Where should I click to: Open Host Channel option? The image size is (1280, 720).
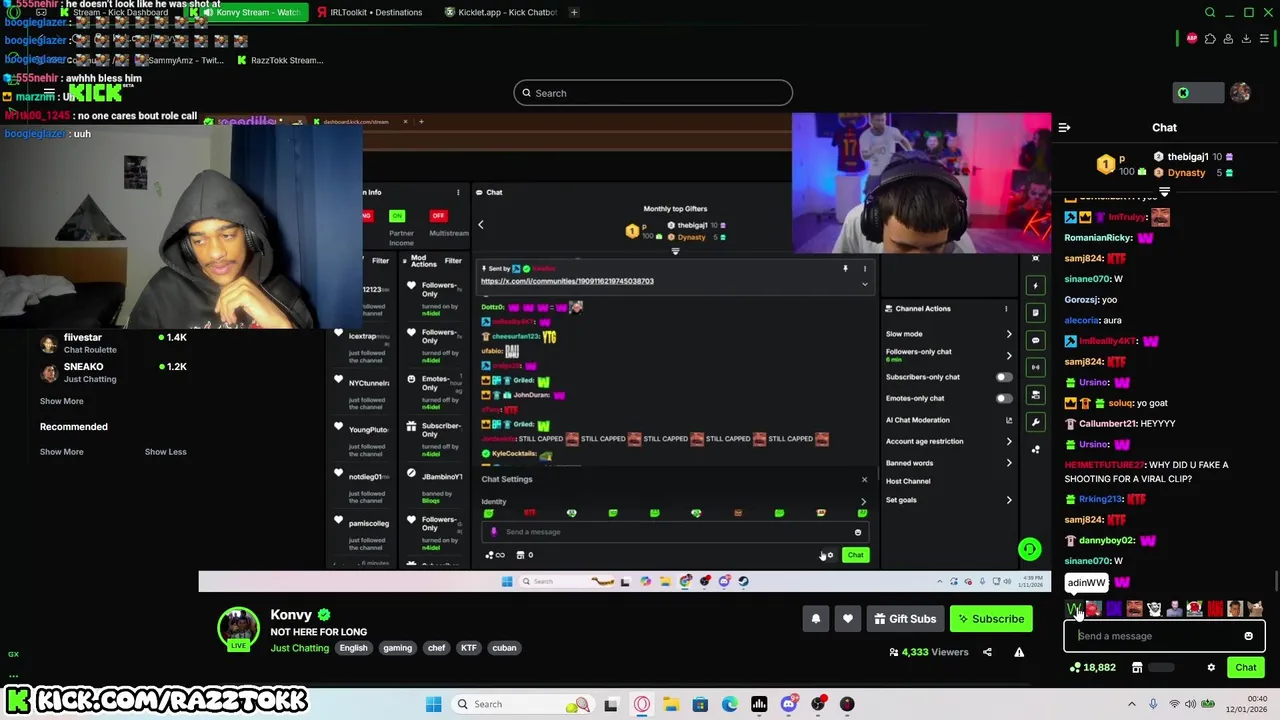(908, 481)
